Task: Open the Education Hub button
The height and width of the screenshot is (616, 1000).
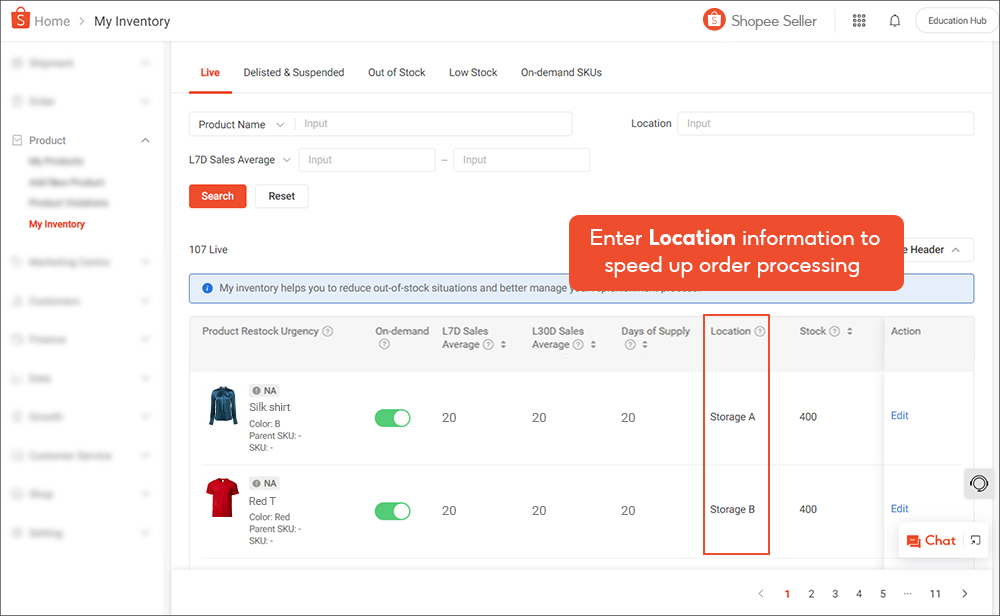Action: pyautogui.click(x=957, y=20)
